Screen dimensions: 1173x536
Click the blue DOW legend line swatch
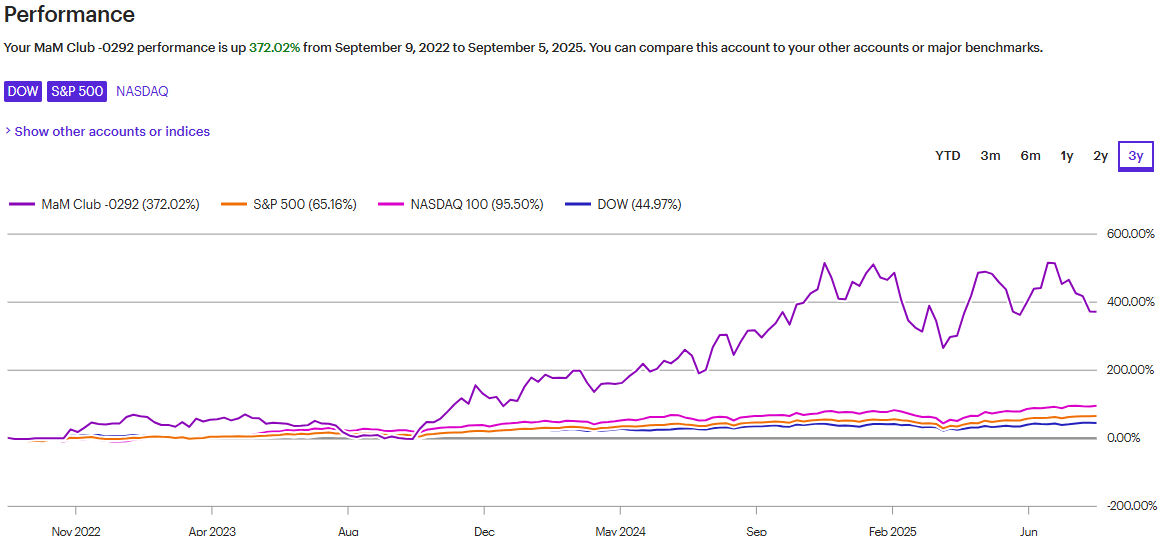[x=578, y=204]
